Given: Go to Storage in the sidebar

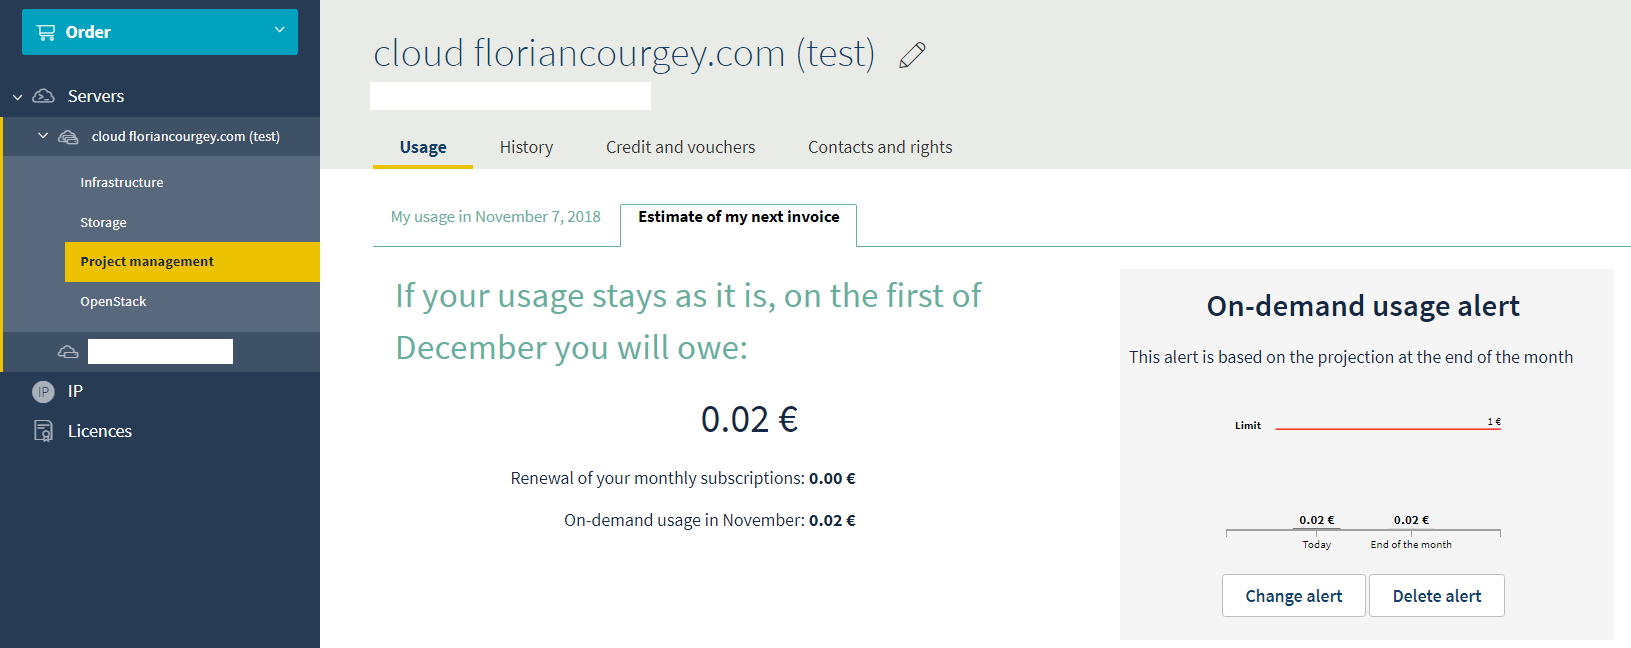Looking at the screenshot, I should 104,222.
